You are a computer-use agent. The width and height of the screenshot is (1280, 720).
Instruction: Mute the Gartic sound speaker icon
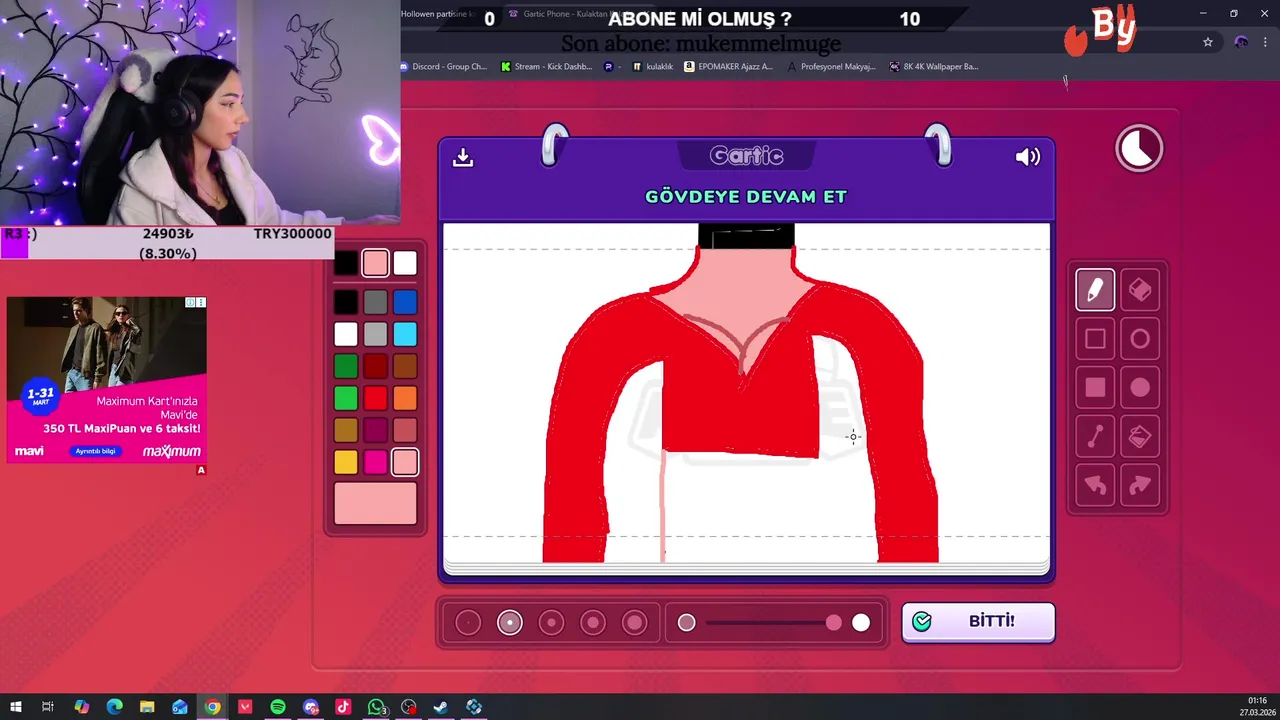tap(1028, 157)
